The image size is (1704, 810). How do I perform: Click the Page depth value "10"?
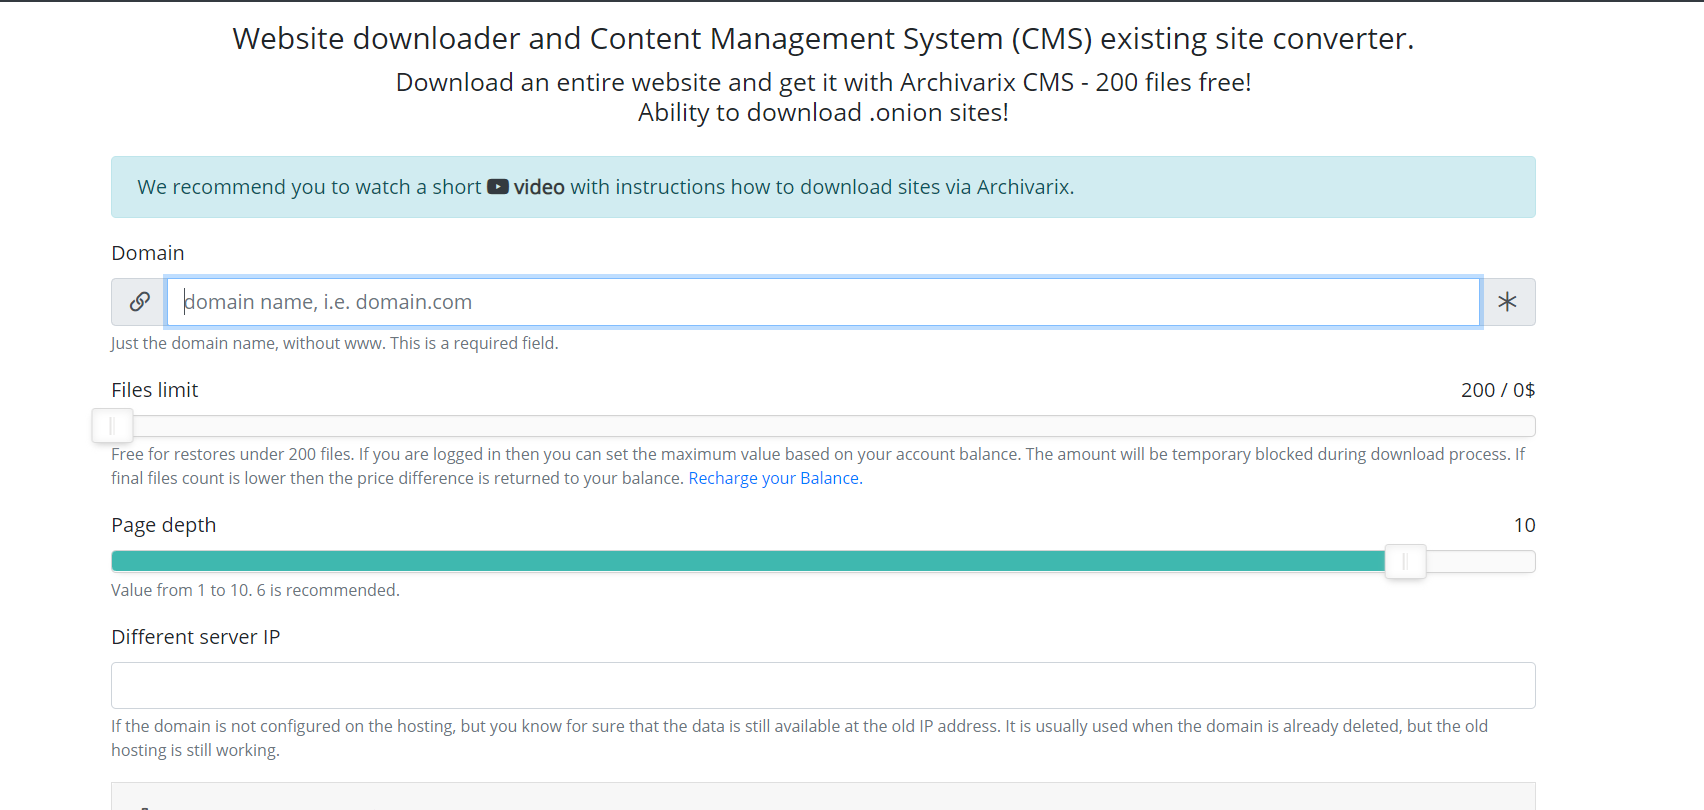(x=1524, y=525)
